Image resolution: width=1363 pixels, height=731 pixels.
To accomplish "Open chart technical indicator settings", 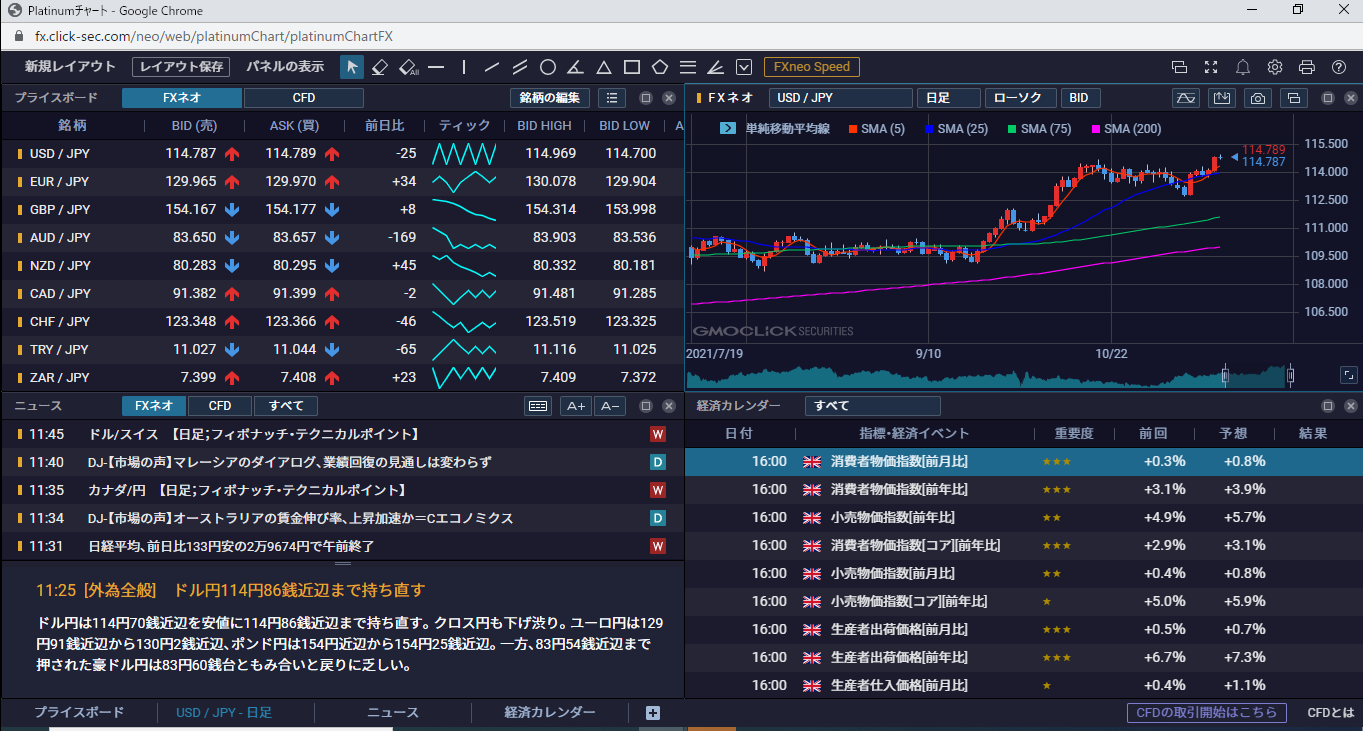I will [1186, 98].
